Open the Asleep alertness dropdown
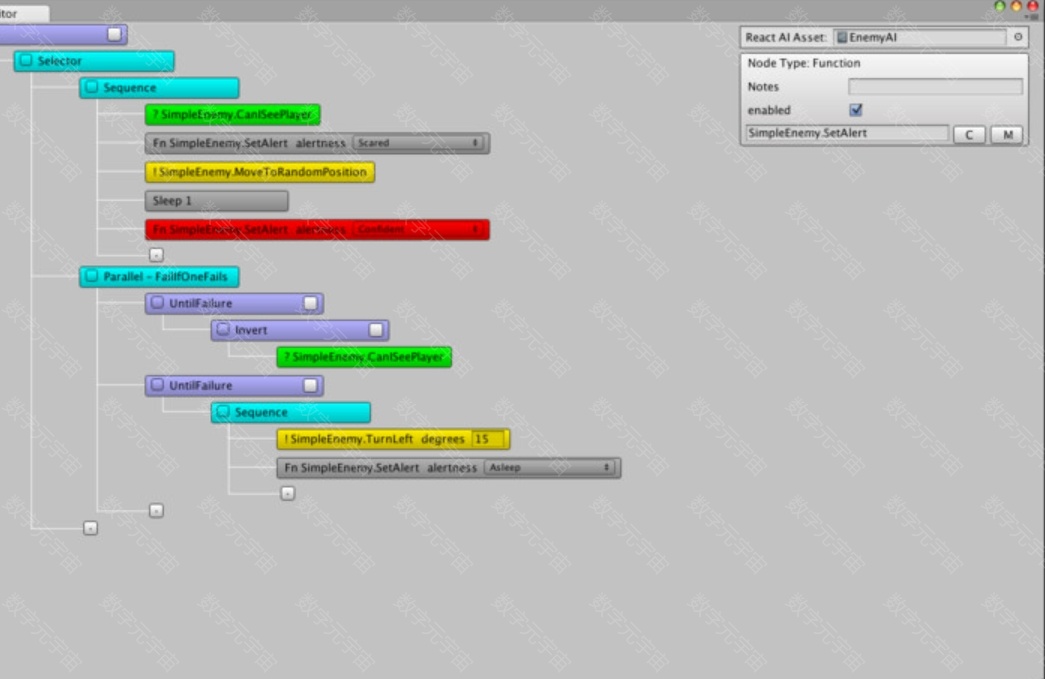 [550, 468]
